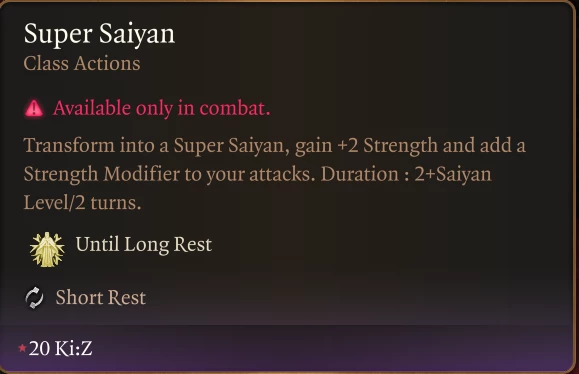Viewport: 579px width, 374px height.
Task: Click the red warning triangle icon
Action: (34, 109)
